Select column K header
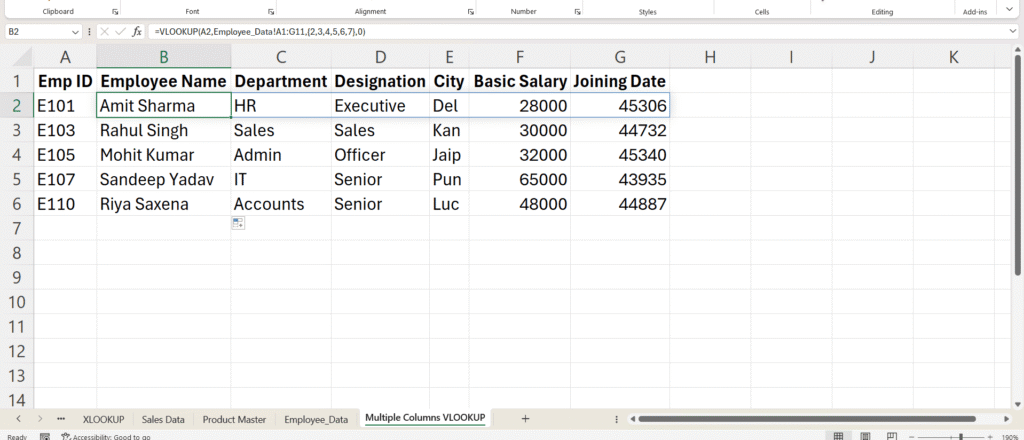This screenshot has width=1024, height=440. tap(953, 57)
